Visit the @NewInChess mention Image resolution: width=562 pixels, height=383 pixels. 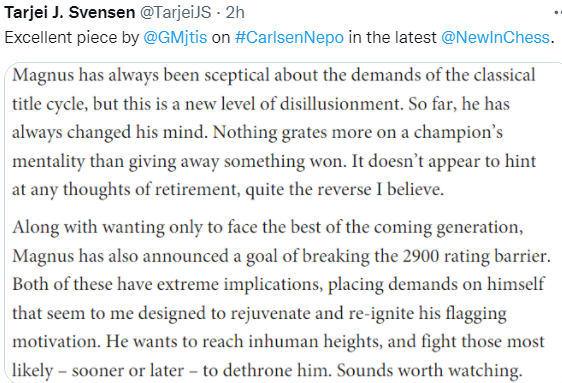[x=495, y=38]
